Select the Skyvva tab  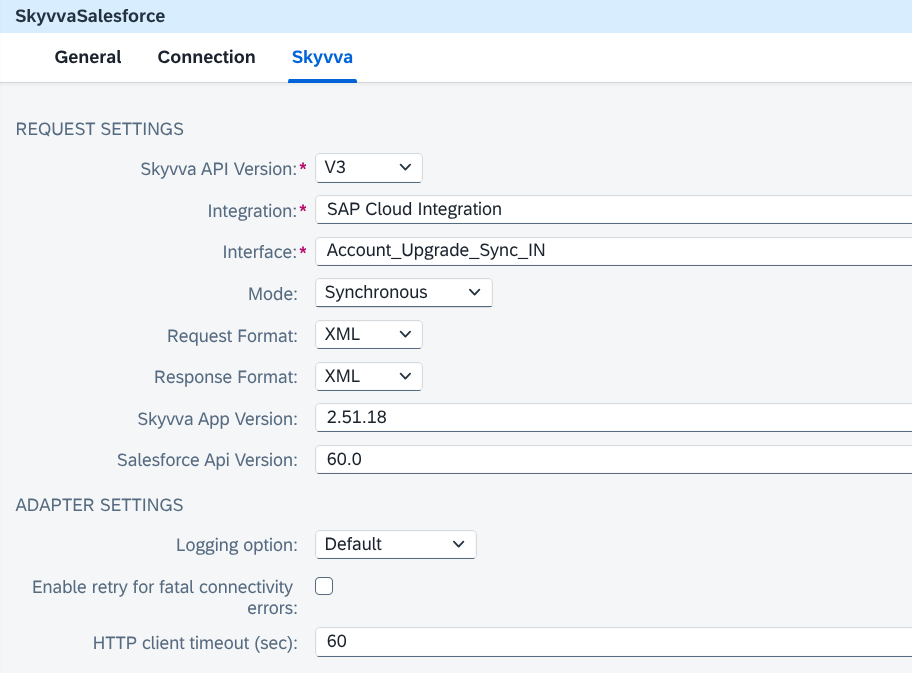pyautogui.click(x=322, y=57)
